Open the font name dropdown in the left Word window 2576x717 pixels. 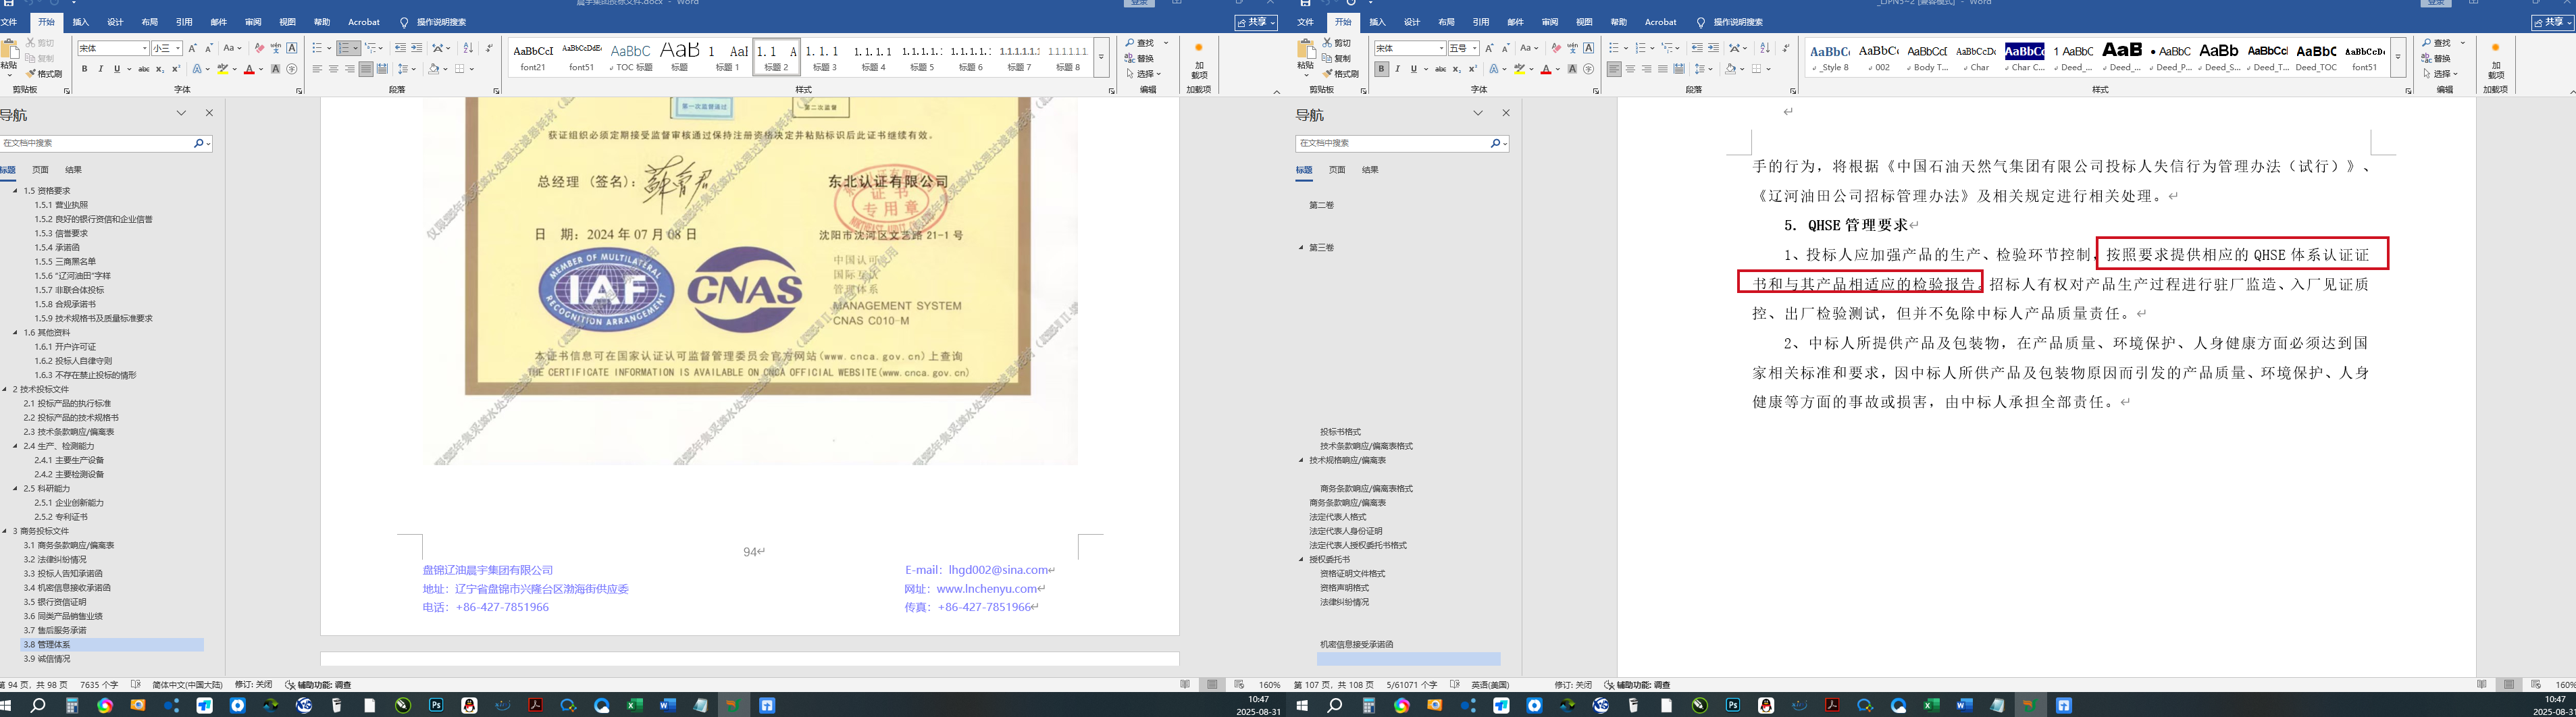[x=145, y=48]
